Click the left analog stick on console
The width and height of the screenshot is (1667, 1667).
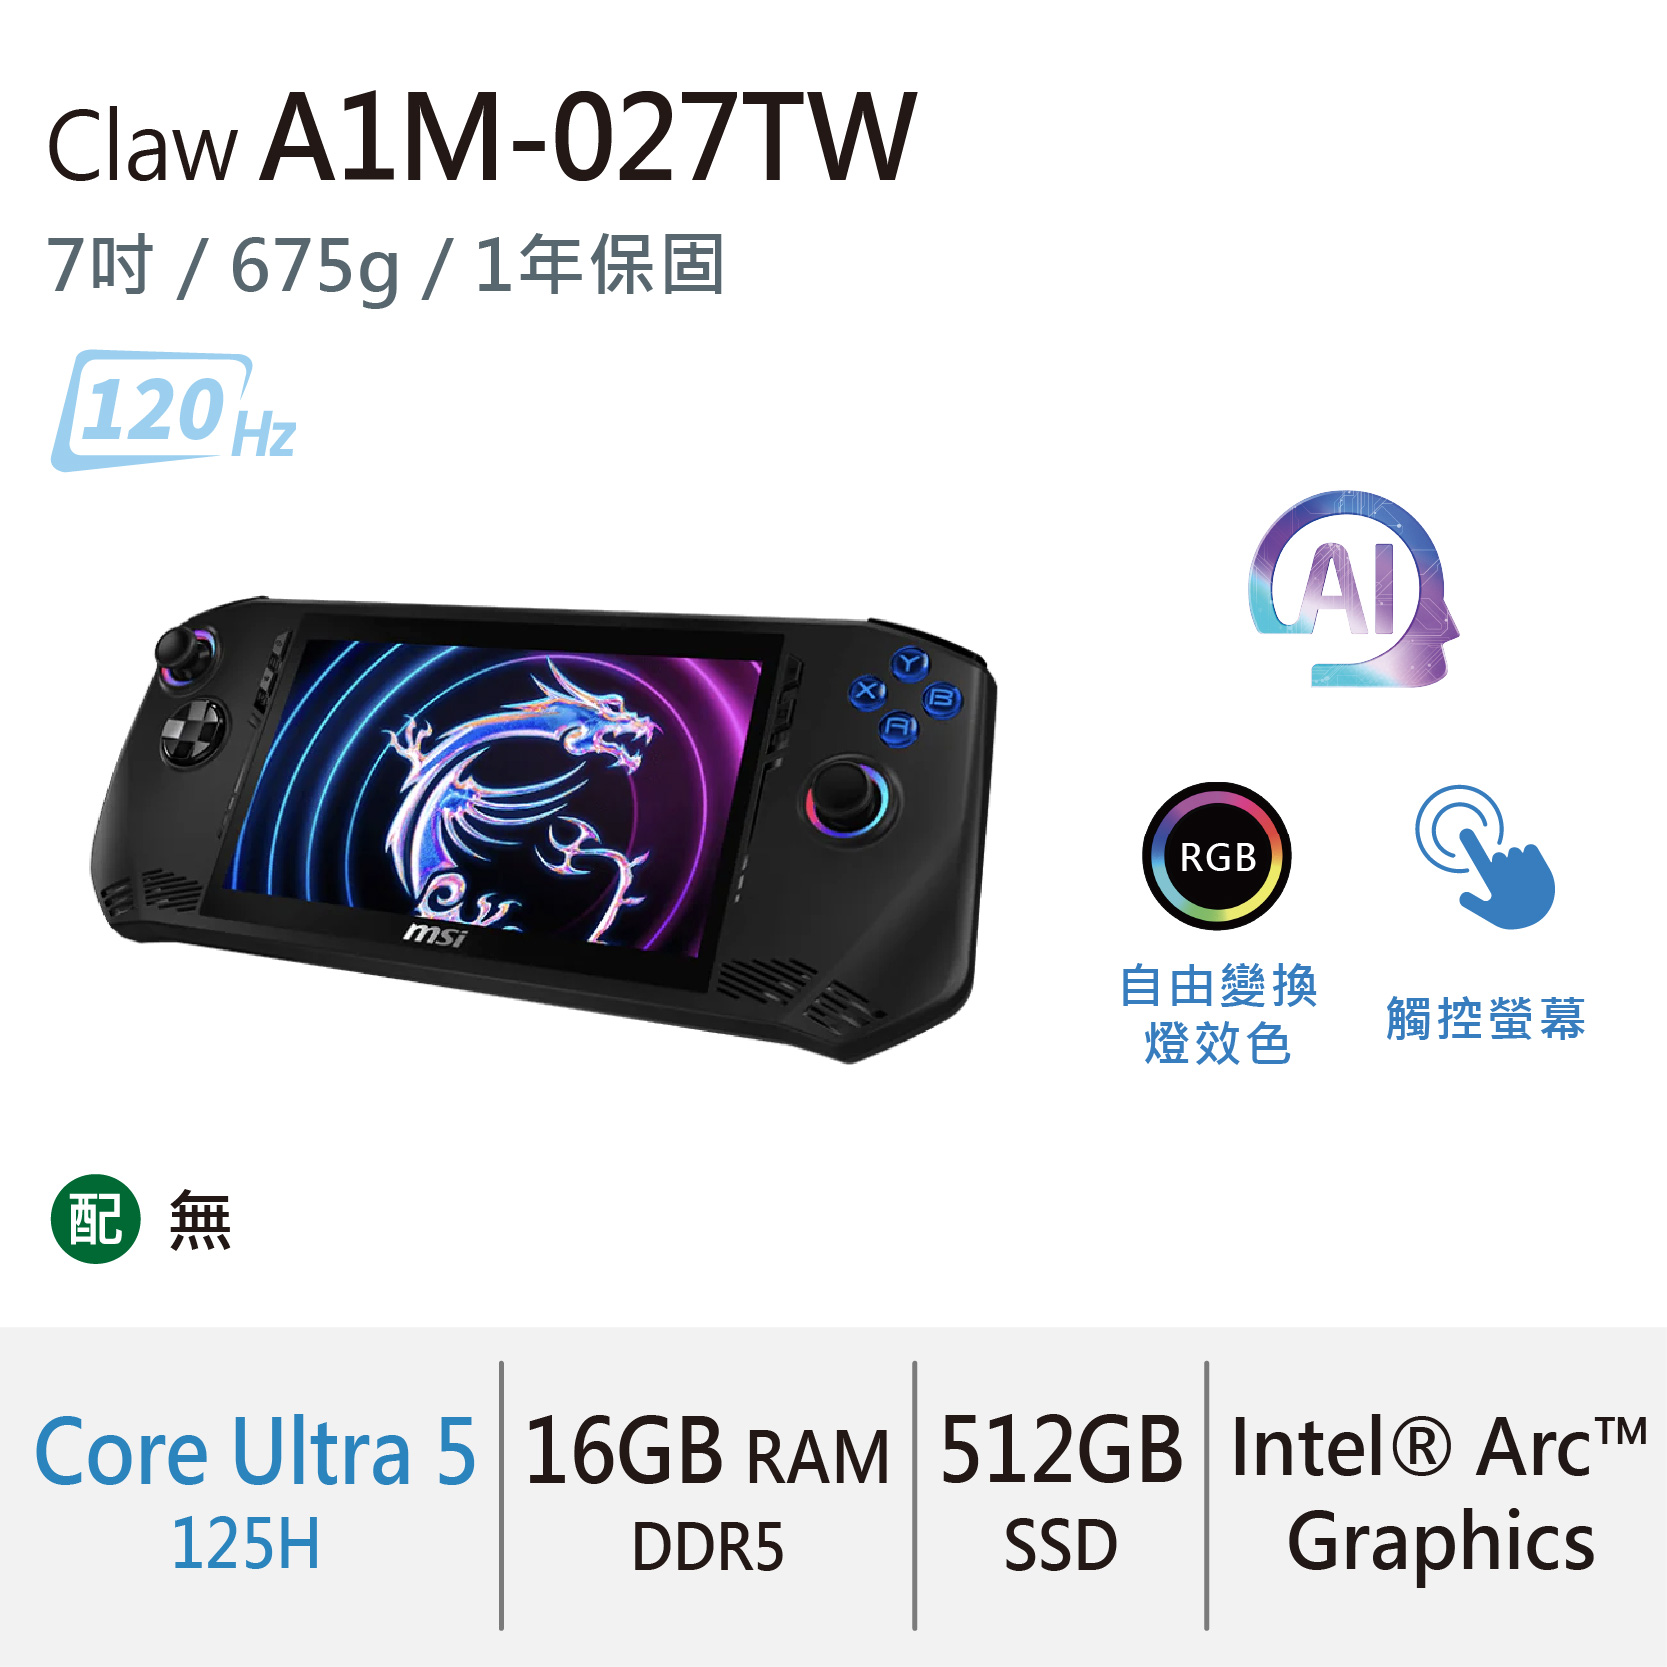point(185,656)
